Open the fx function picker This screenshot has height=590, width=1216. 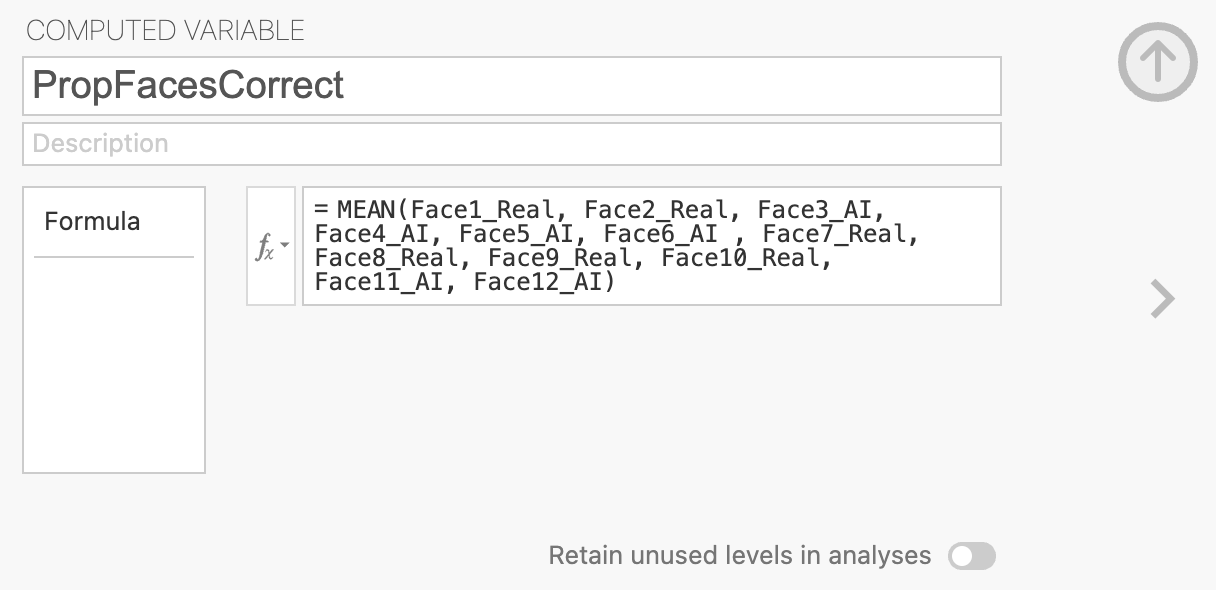coord(265,246)
